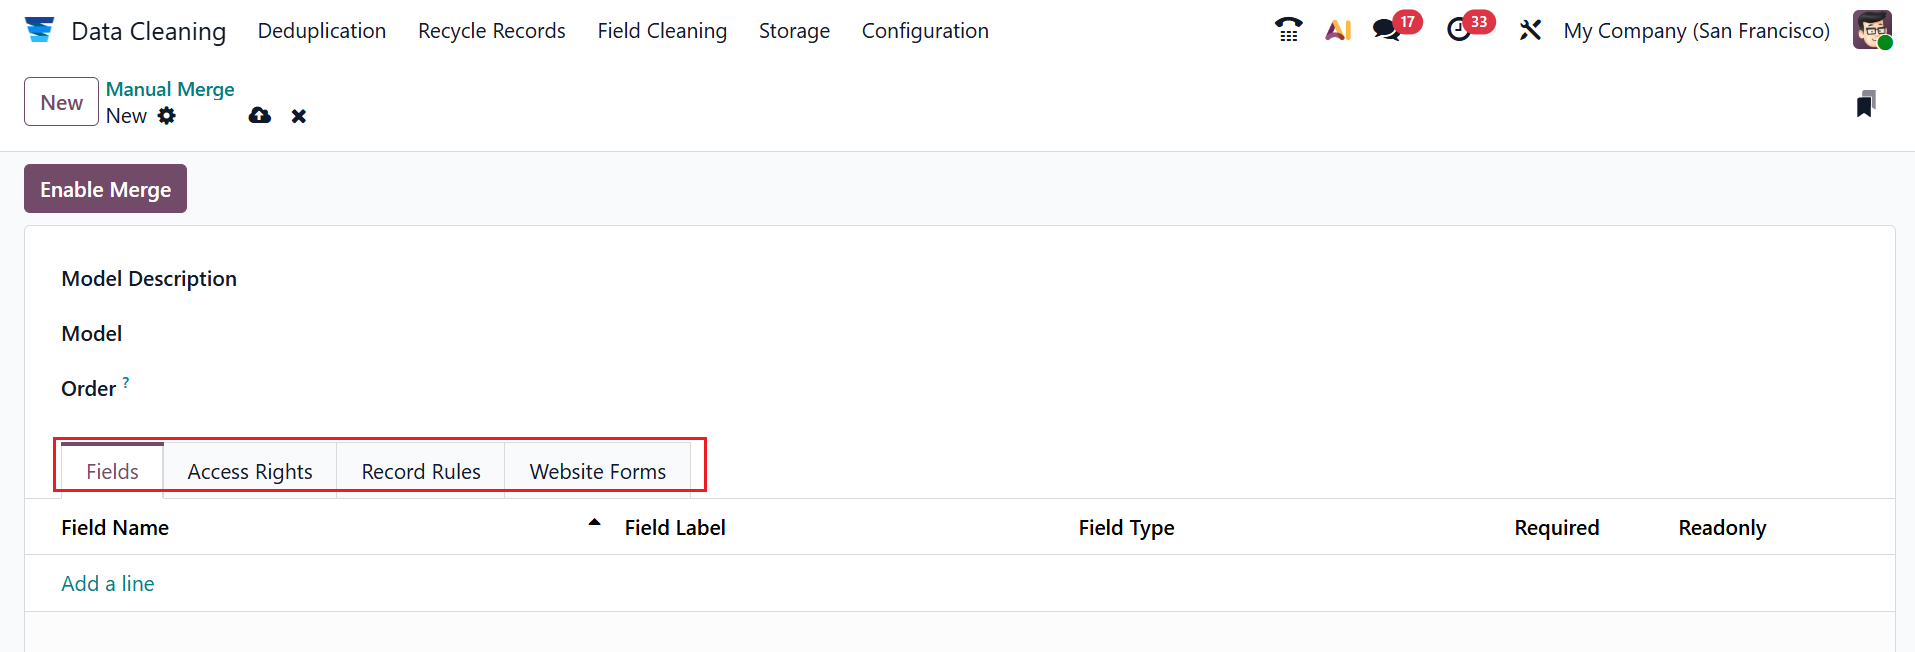
Task: Click the Data Cleaning app logo icon
Action: (x=40, y=30)
